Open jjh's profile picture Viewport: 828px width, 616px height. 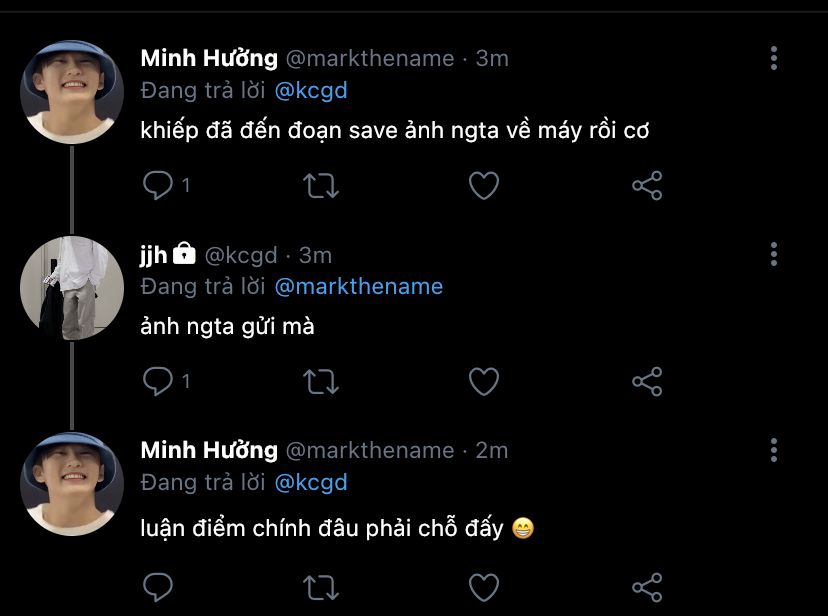click(72, 288)
